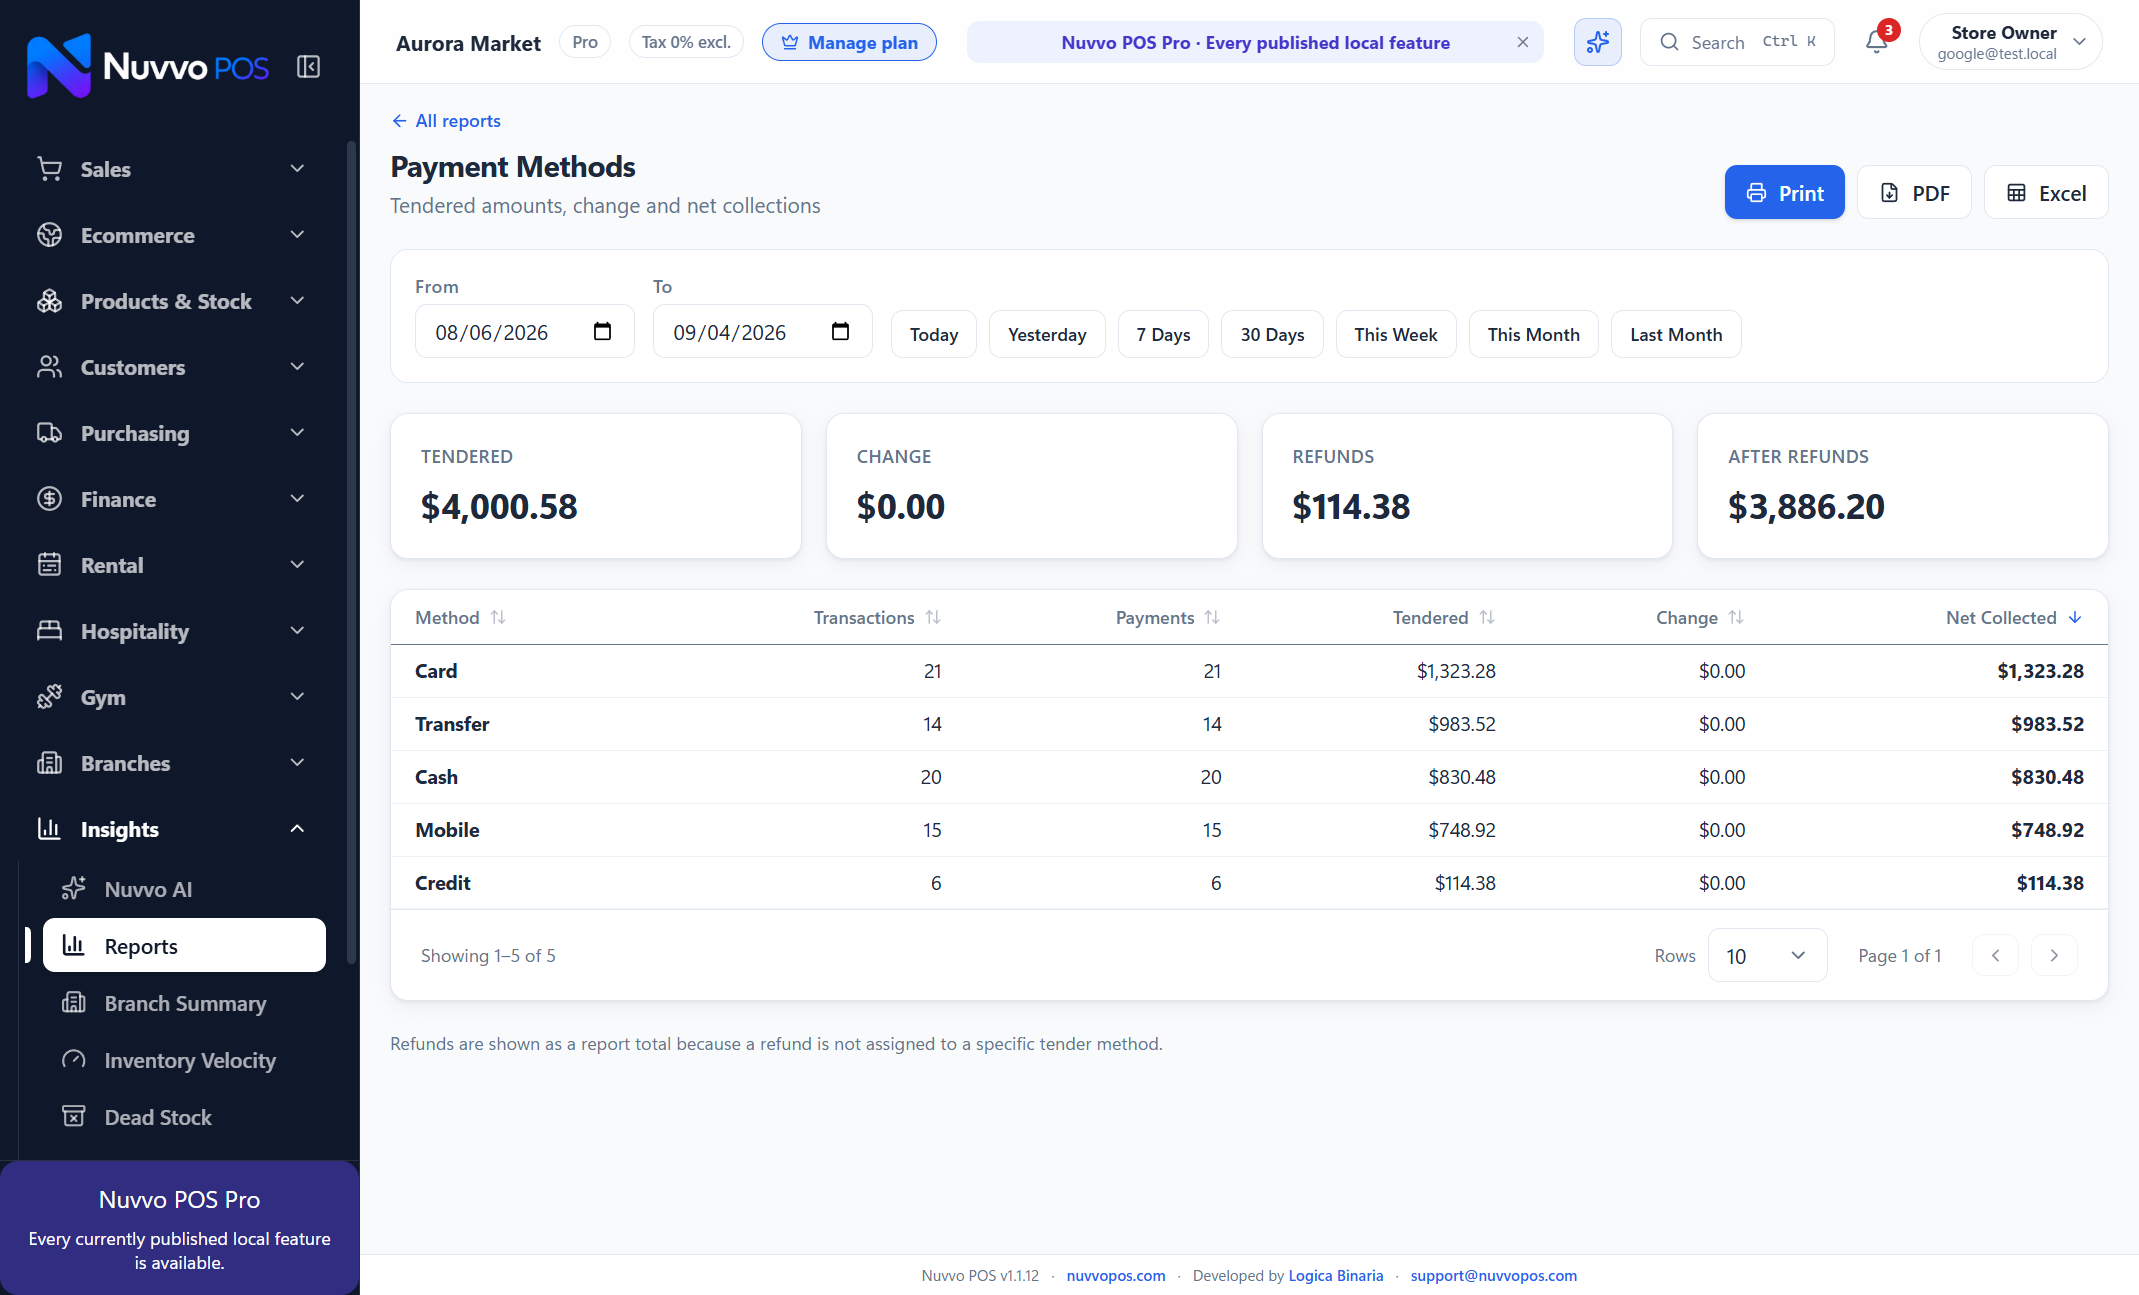Click the Ecommerce globe icon
The width and height of the screenshot is (2139, 1295).
pos(49,235)
